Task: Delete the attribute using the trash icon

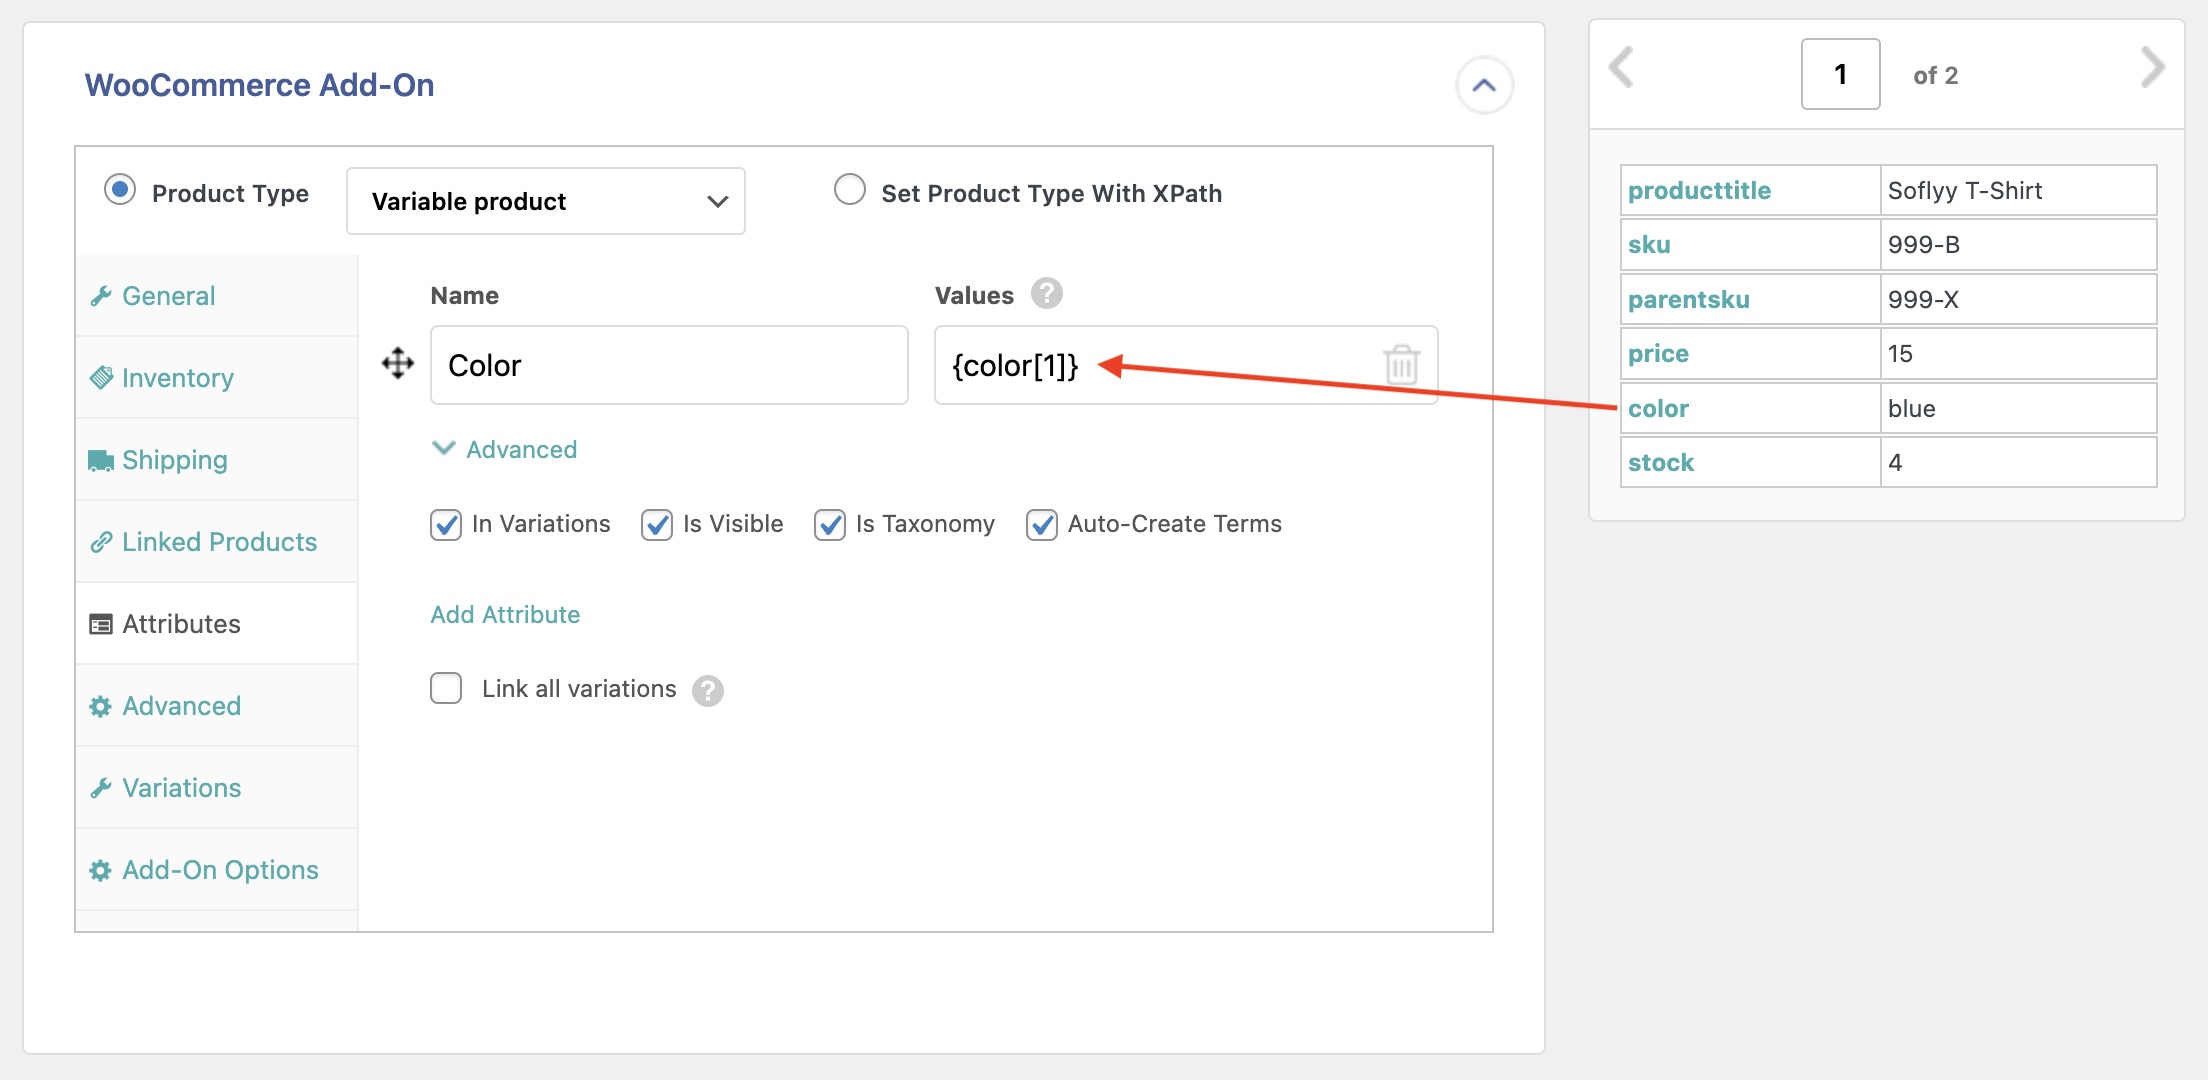Action: [x=1401, y=365]
